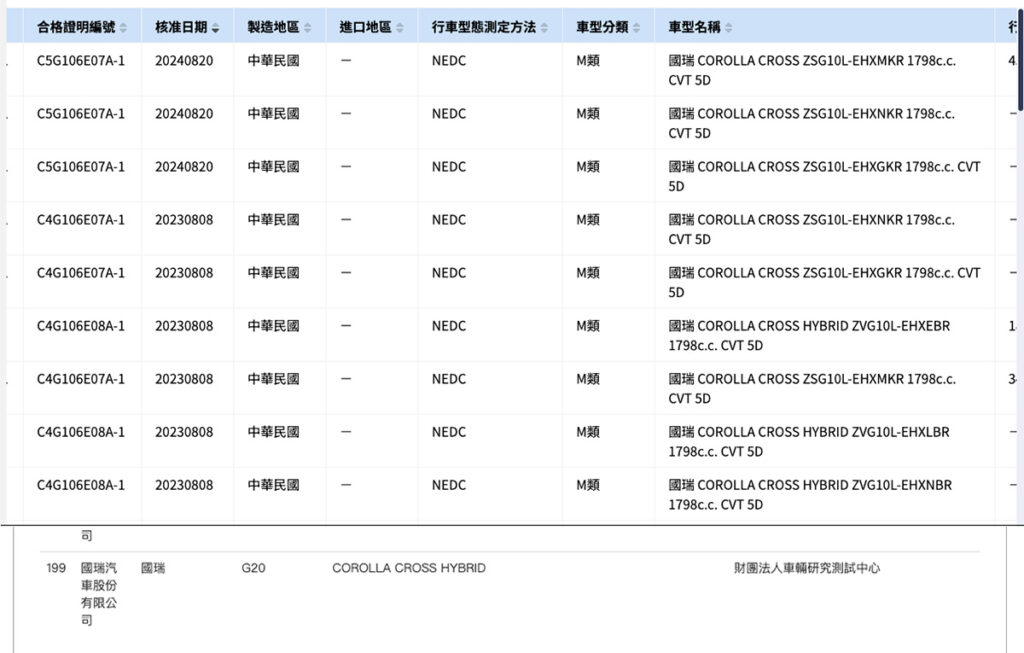Click the 合格證明編號 column header
Viewport: 1024px width, 653px height.
coord(82,27)
